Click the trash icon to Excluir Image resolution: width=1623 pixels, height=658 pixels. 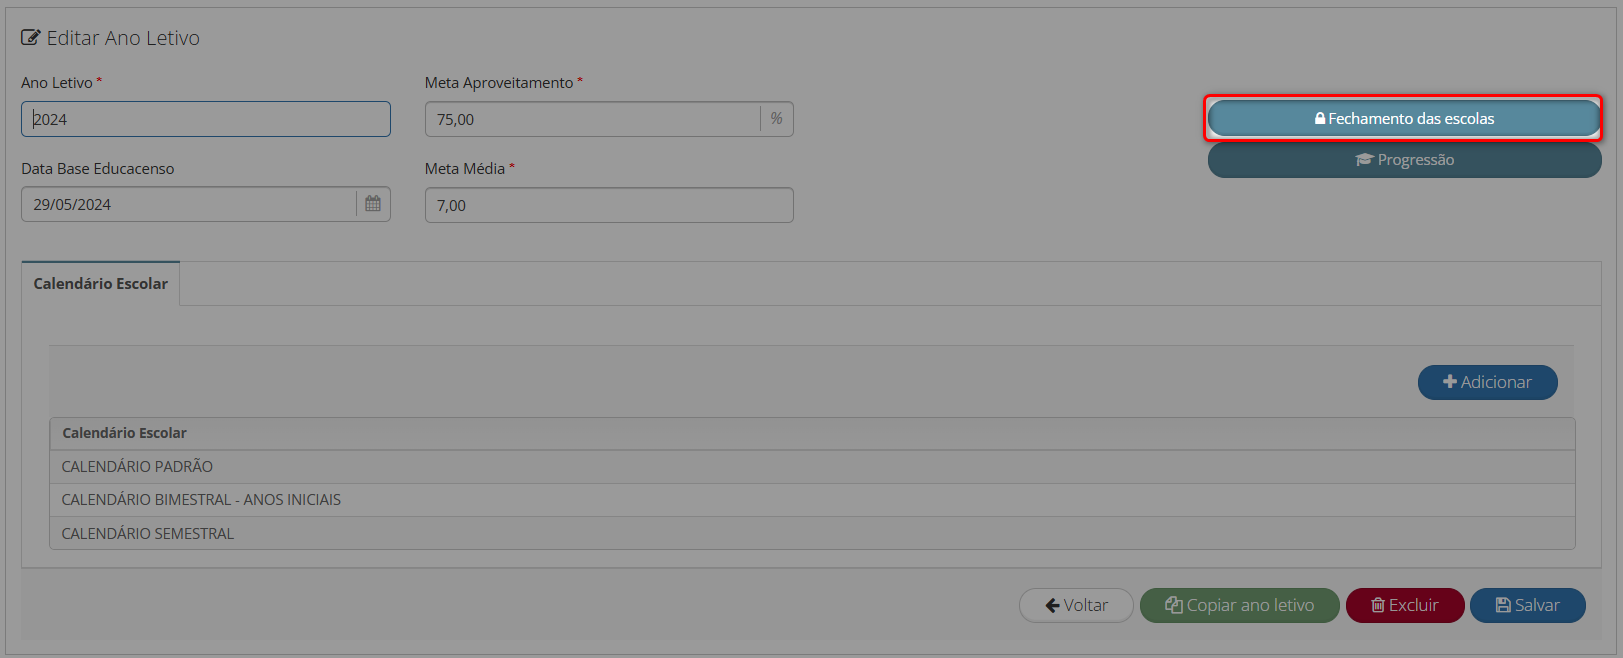[1378, 605]
